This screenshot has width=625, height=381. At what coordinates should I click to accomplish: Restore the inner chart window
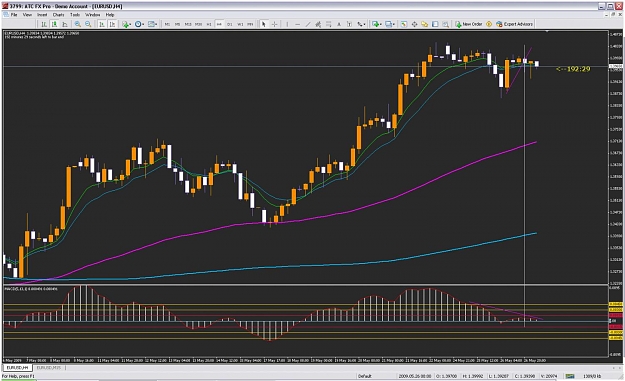[x=614, y=14]
